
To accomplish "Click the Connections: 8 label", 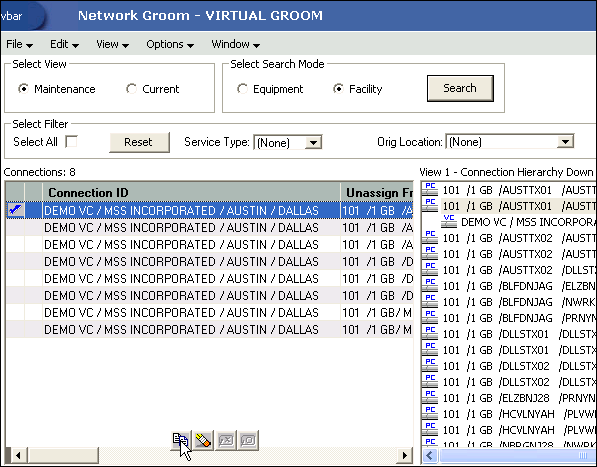I will pyautogui.click(x=40, y=172).
